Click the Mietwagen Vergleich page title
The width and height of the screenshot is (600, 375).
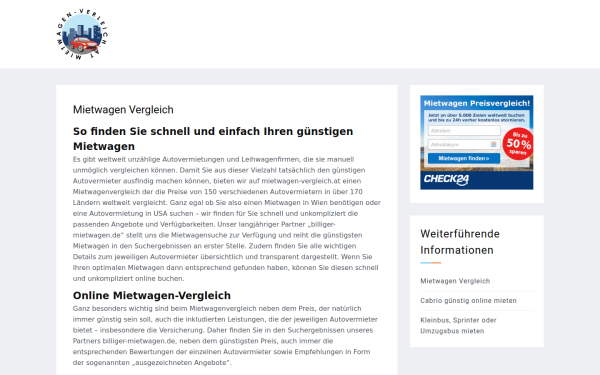pyautogui.click(x=123, y=110)
